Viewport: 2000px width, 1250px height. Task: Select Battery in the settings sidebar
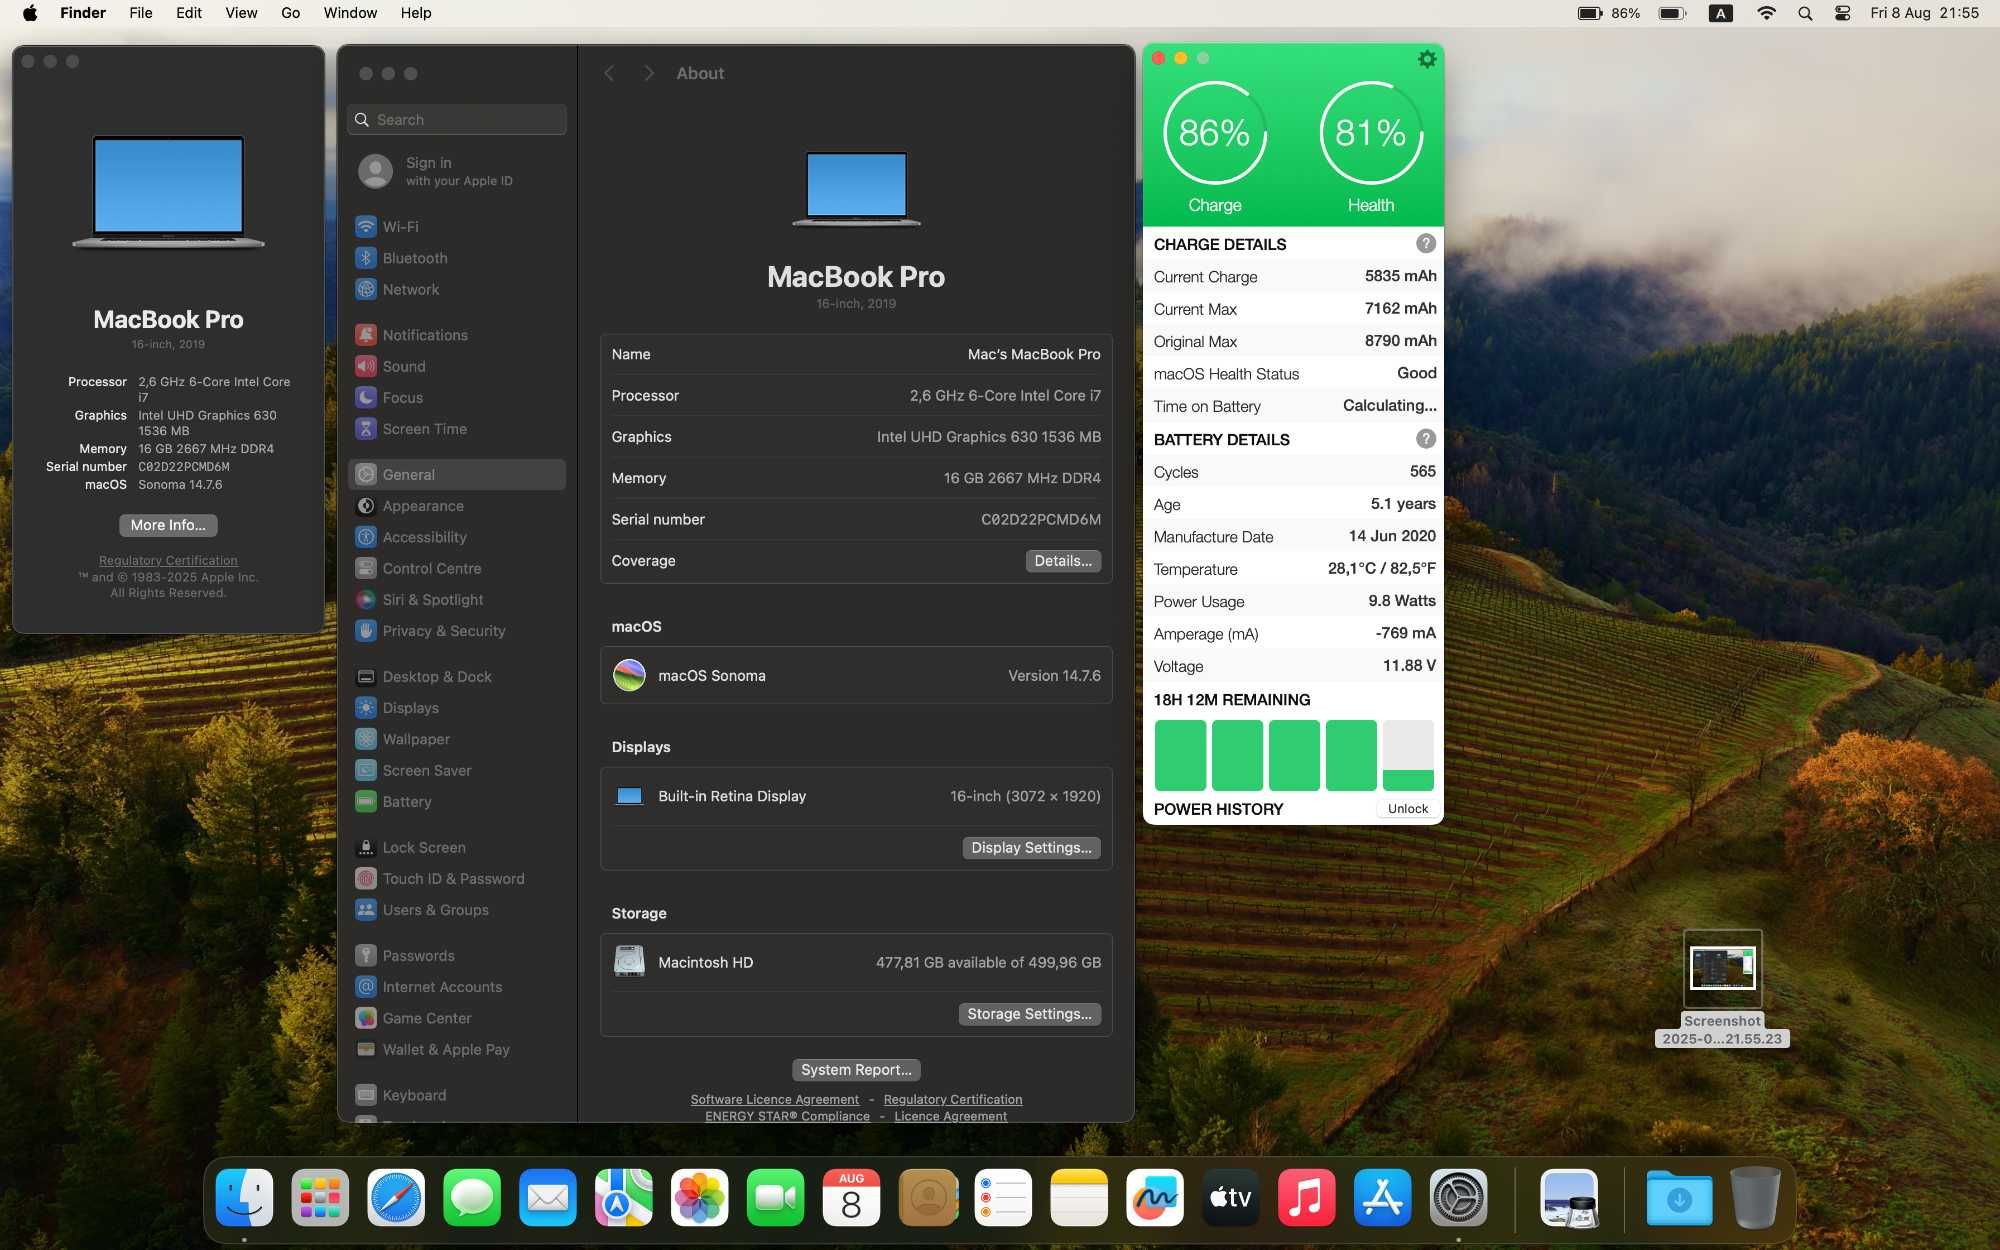457,802
